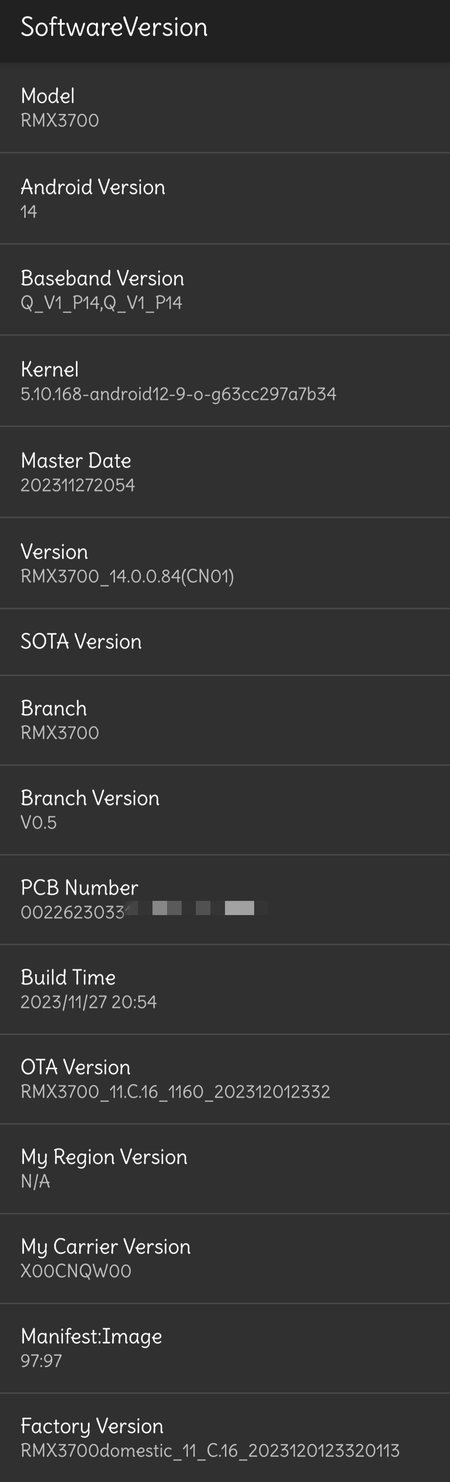The image size is (450, 1482).
Task: Tap the SOTA Version entry
Action: [x=225, y=642]
